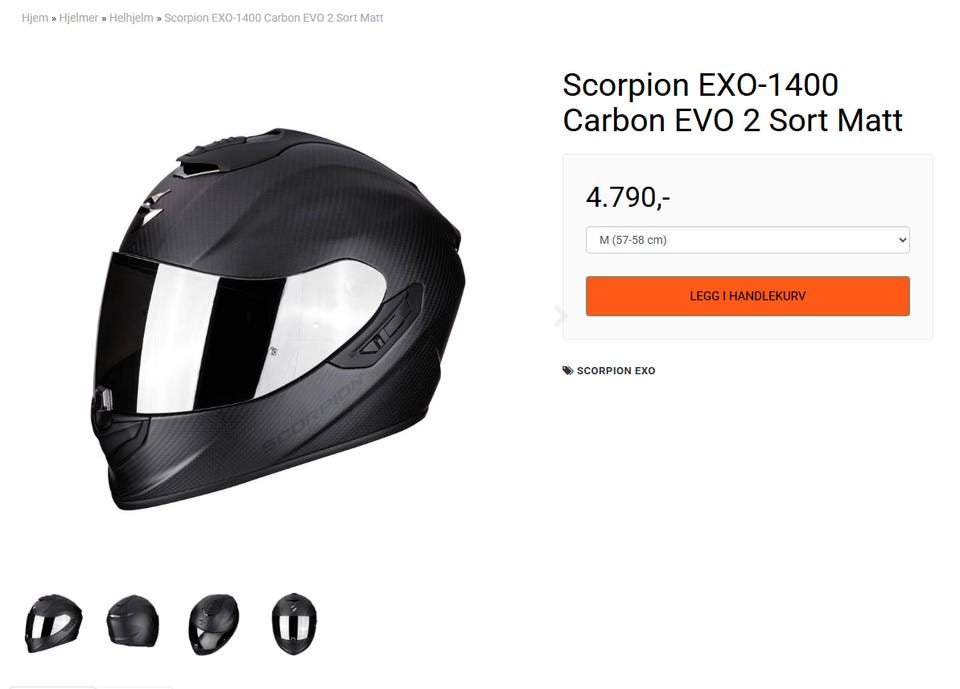The width and height of the screenshot is (960, 689).
Task: Click the Scorpion EXO-1400 breadcrumb entry
Action: [x=273, y=18]
